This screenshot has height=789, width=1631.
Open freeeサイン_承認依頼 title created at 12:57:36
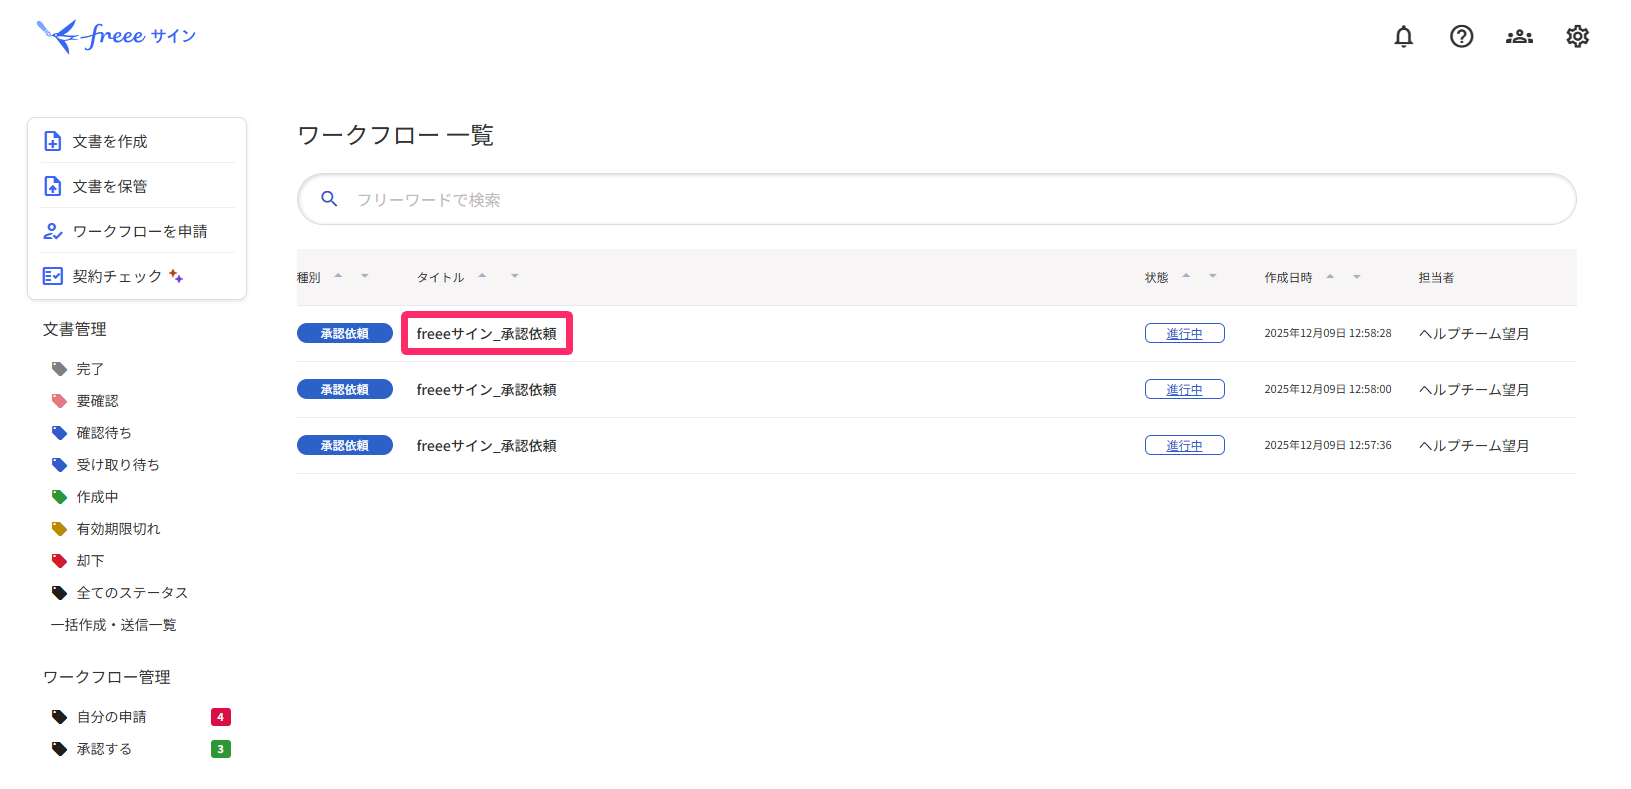487,446
